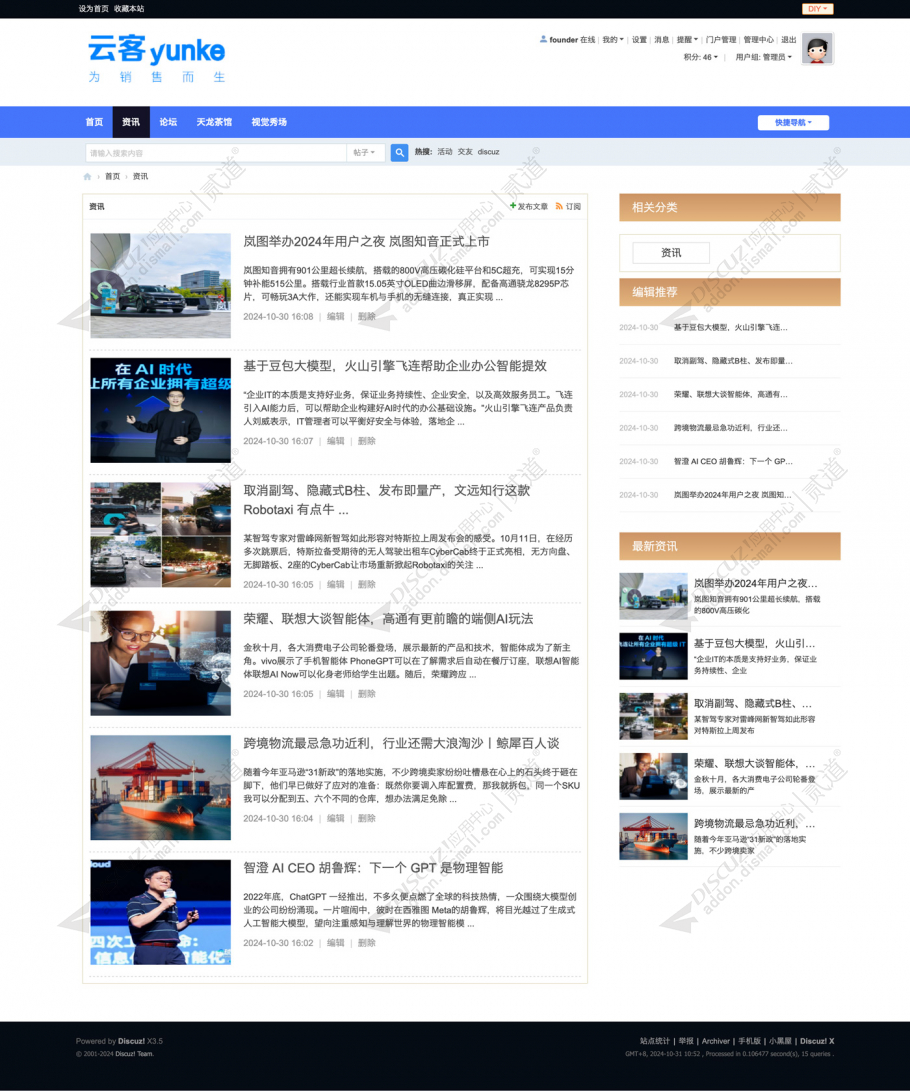Click 删除 for the 智澄 AI article
Screen dimensions: 910x1091
(367, 943)
